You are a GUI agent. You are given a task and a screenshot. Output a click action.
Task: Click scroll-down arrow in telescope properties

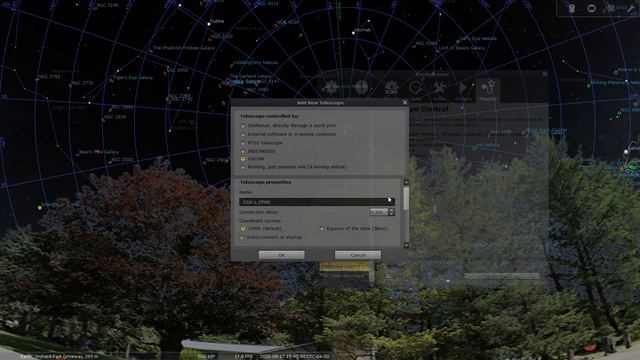point(406,245)
